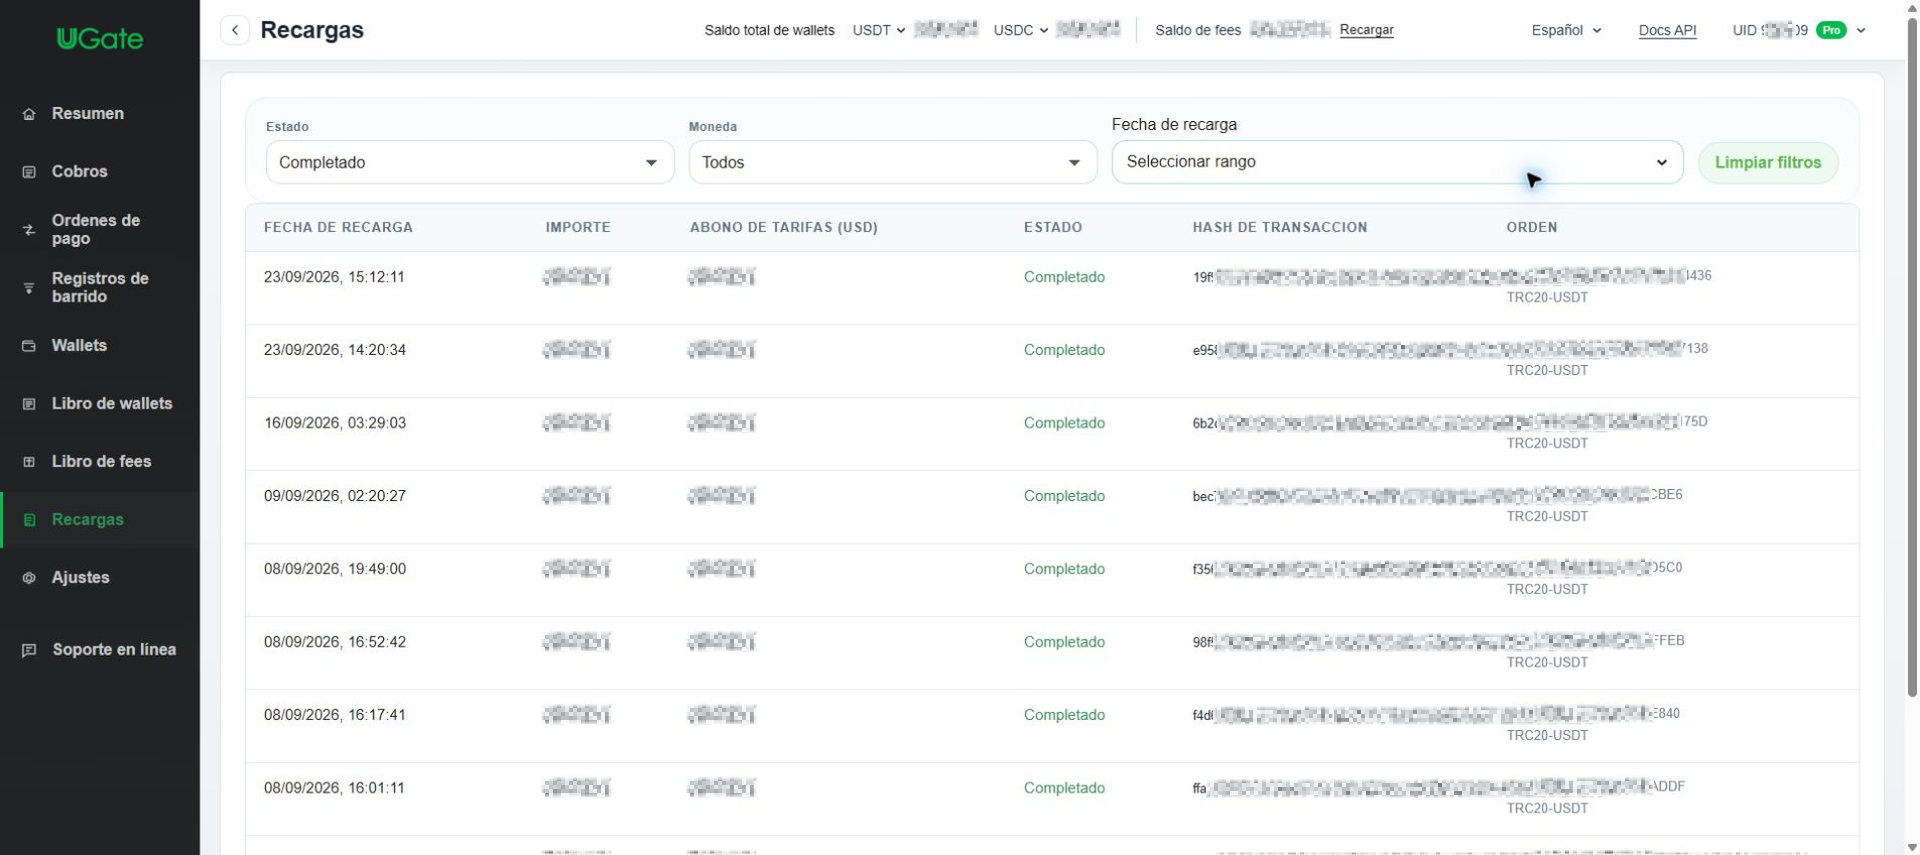Open the Estado dropdown showing Completado

point(470,162)
